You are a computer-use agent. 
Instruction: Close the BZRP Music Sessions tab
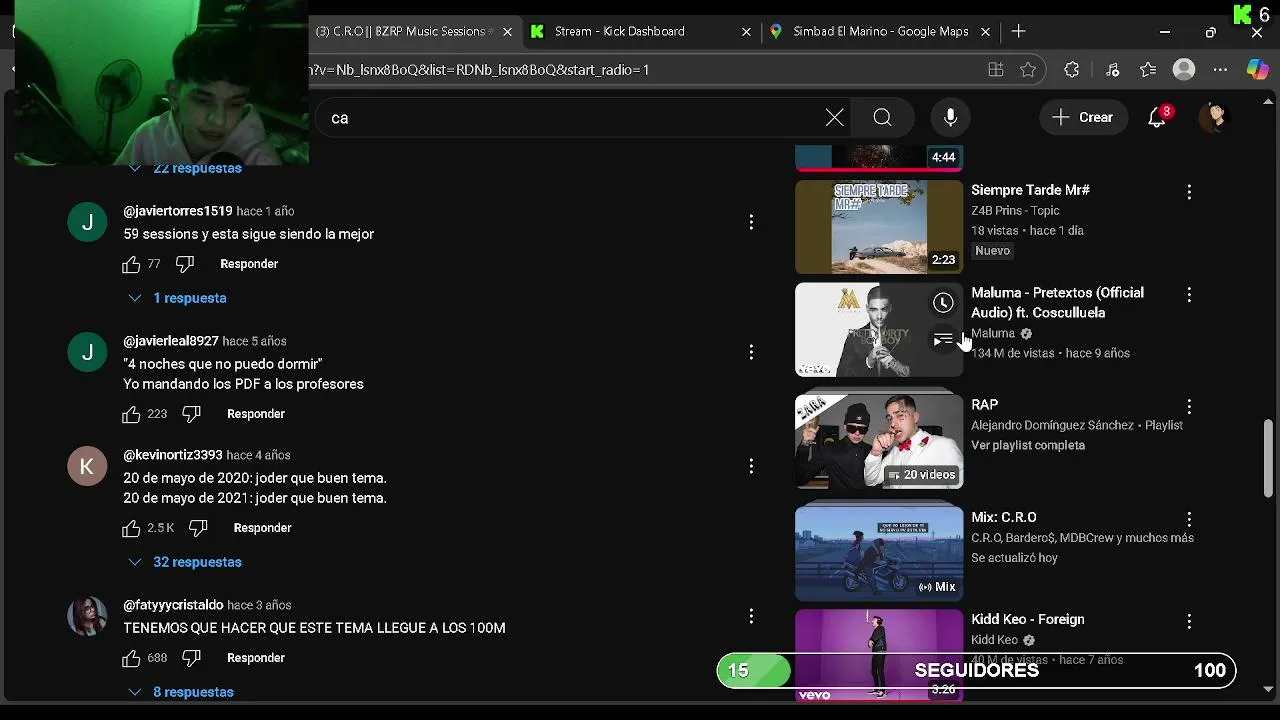pos(507,32)
